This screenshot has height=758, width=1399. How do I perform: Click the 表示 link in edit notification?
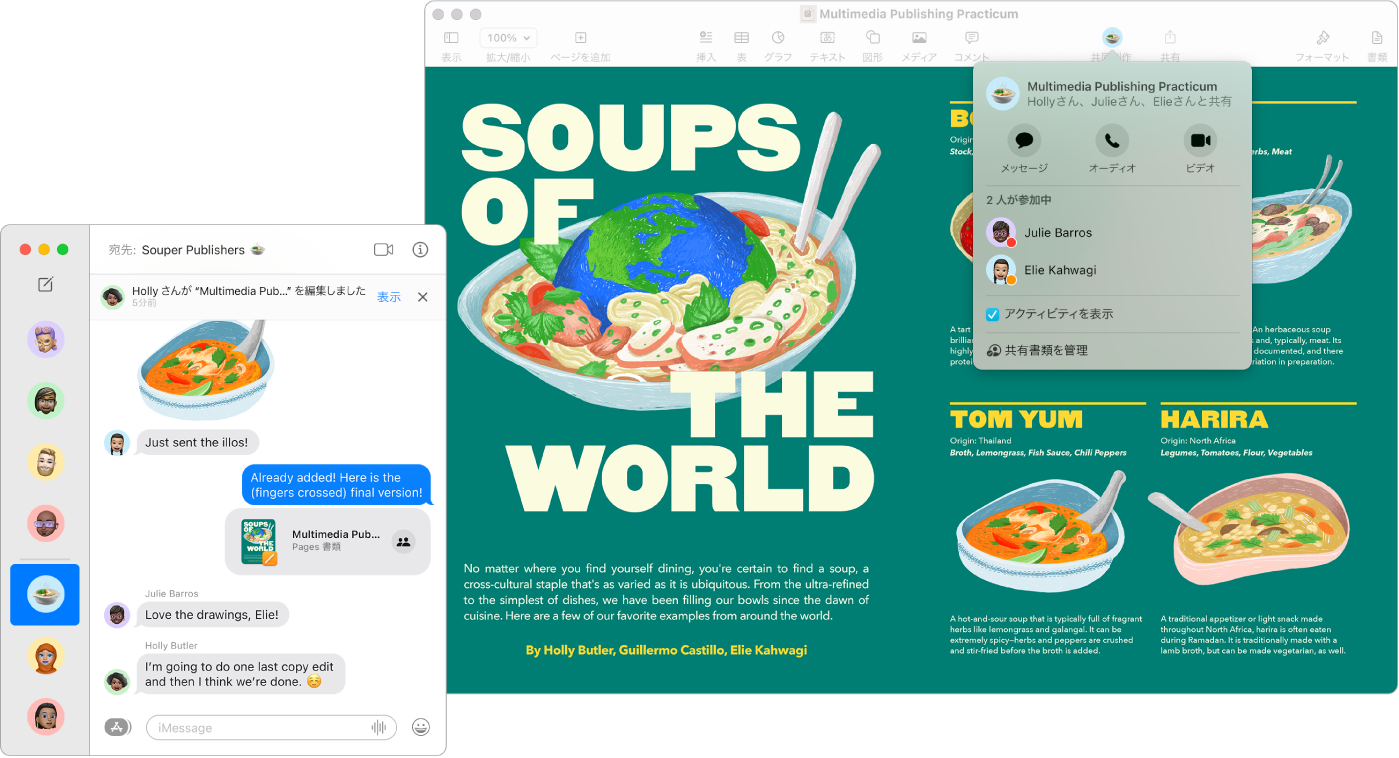[389, 296]
